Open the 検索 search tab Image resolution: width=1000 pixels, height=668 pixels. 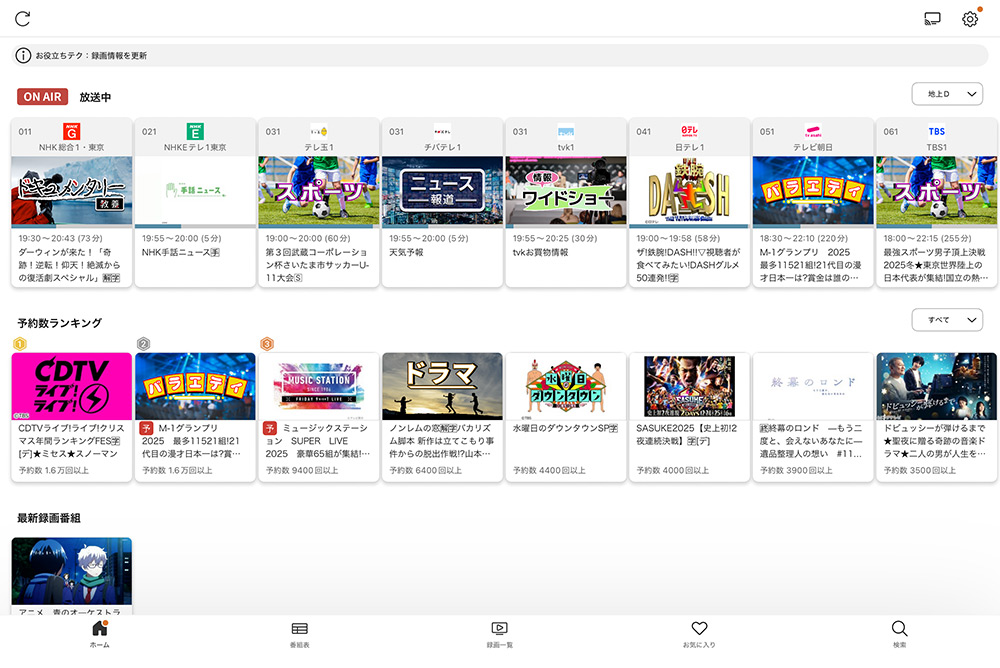[899, 633]
